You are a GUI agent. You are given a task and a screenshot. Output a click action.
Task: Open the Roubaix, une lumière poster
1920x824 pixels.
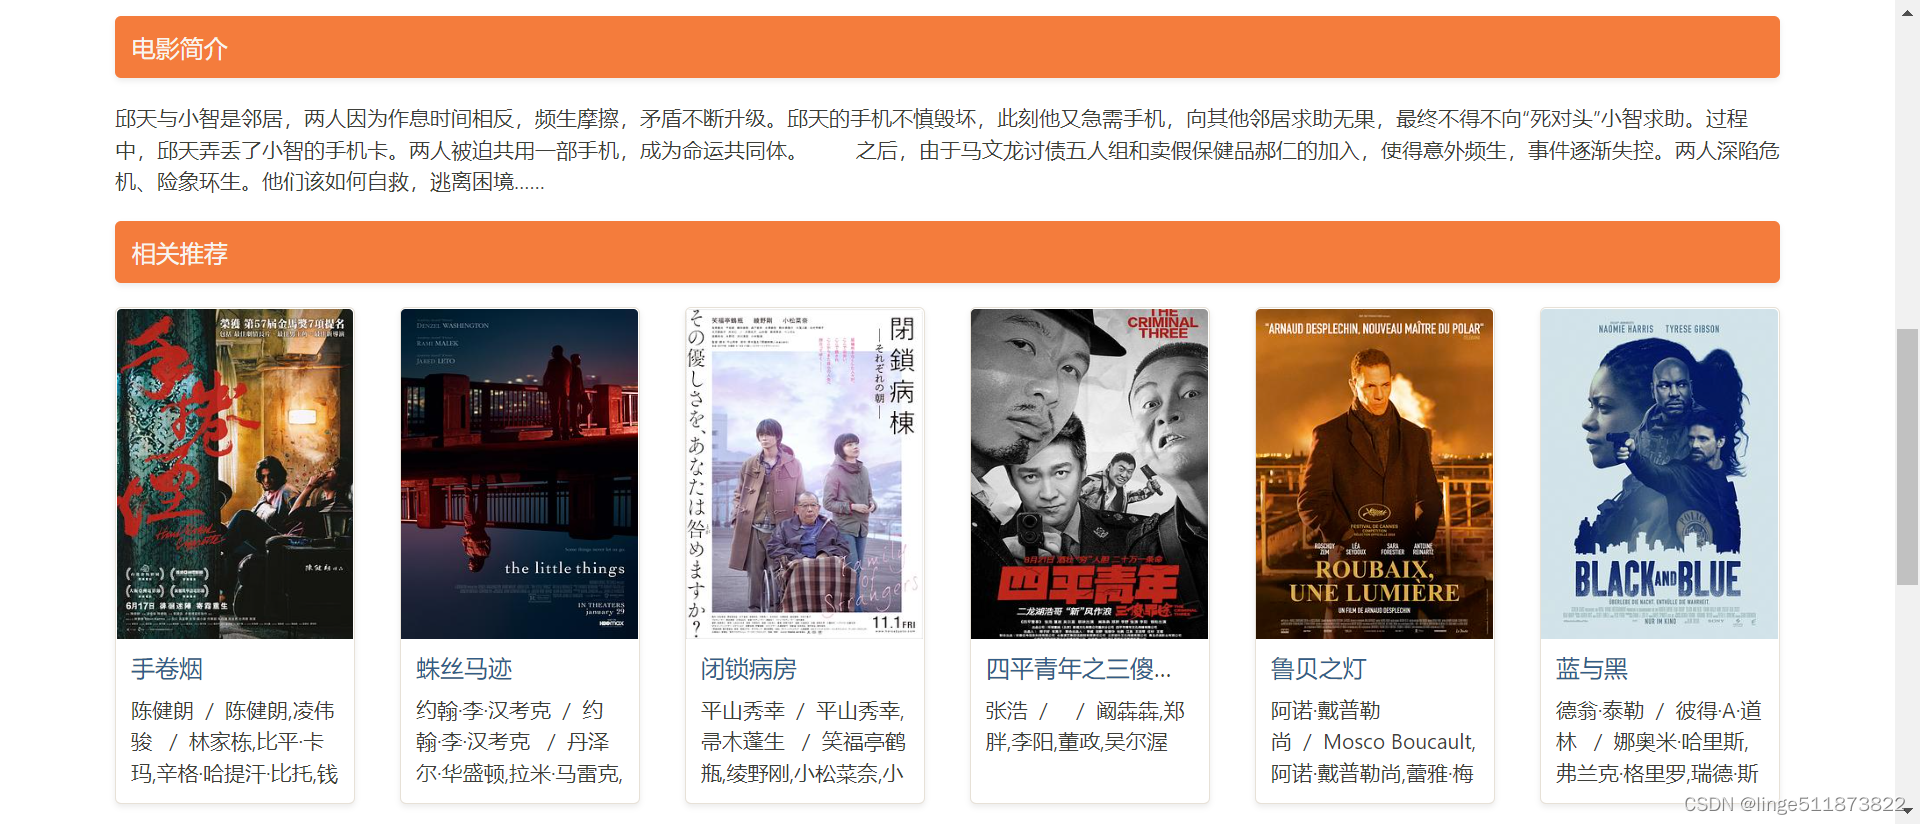coord(1374,473)
